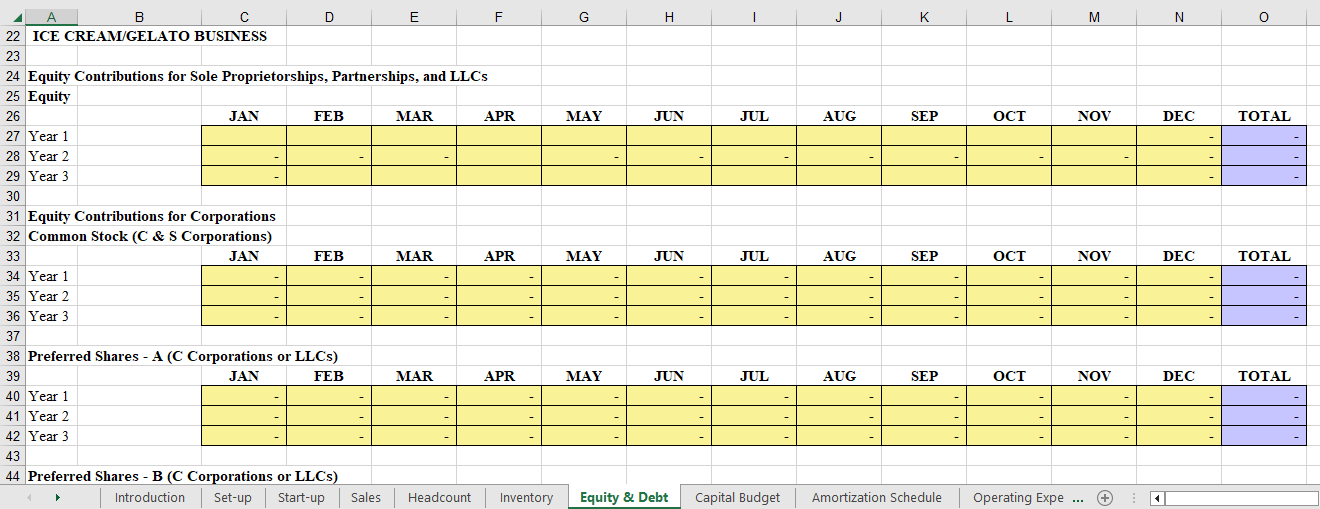Image resolution: width=1320 pixels, height=509 pixels.
Task: Select row 27 header
Action: point(12,136)
